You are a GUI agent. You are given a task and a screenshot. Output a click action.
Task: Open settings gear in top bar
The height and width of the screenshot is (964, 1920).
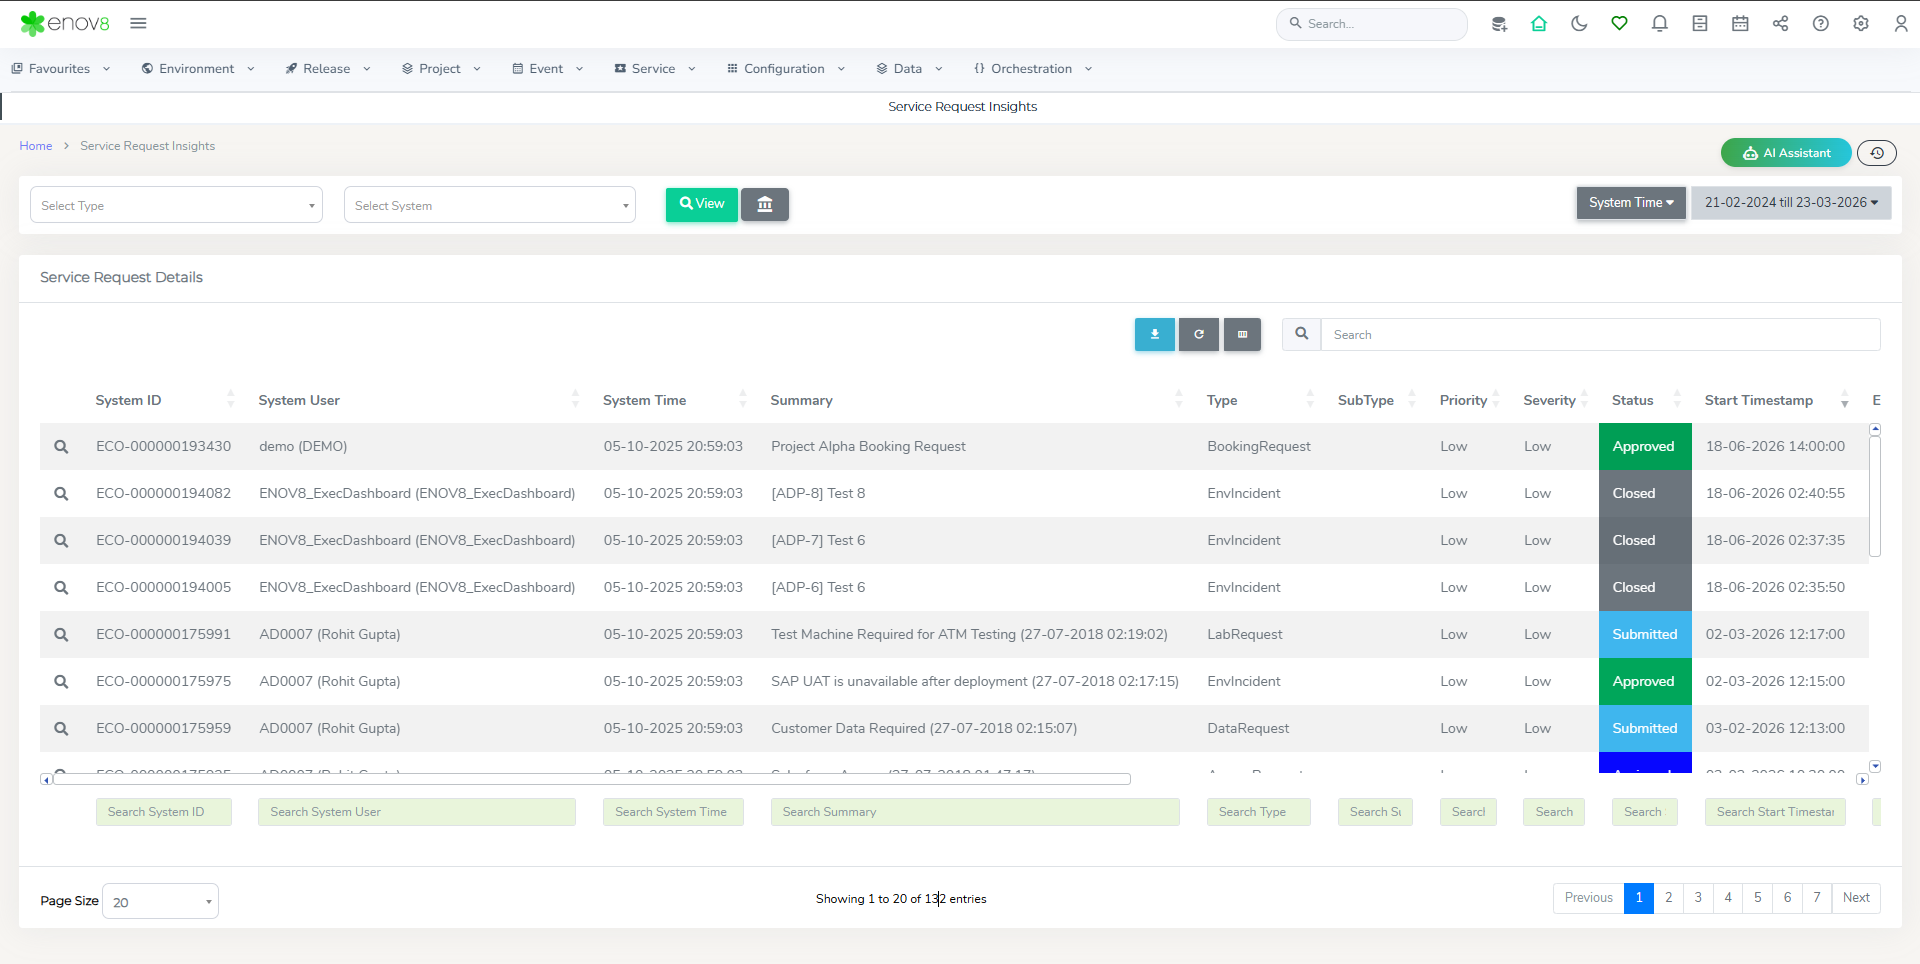pyautogui.click(x=1860, y=24)
